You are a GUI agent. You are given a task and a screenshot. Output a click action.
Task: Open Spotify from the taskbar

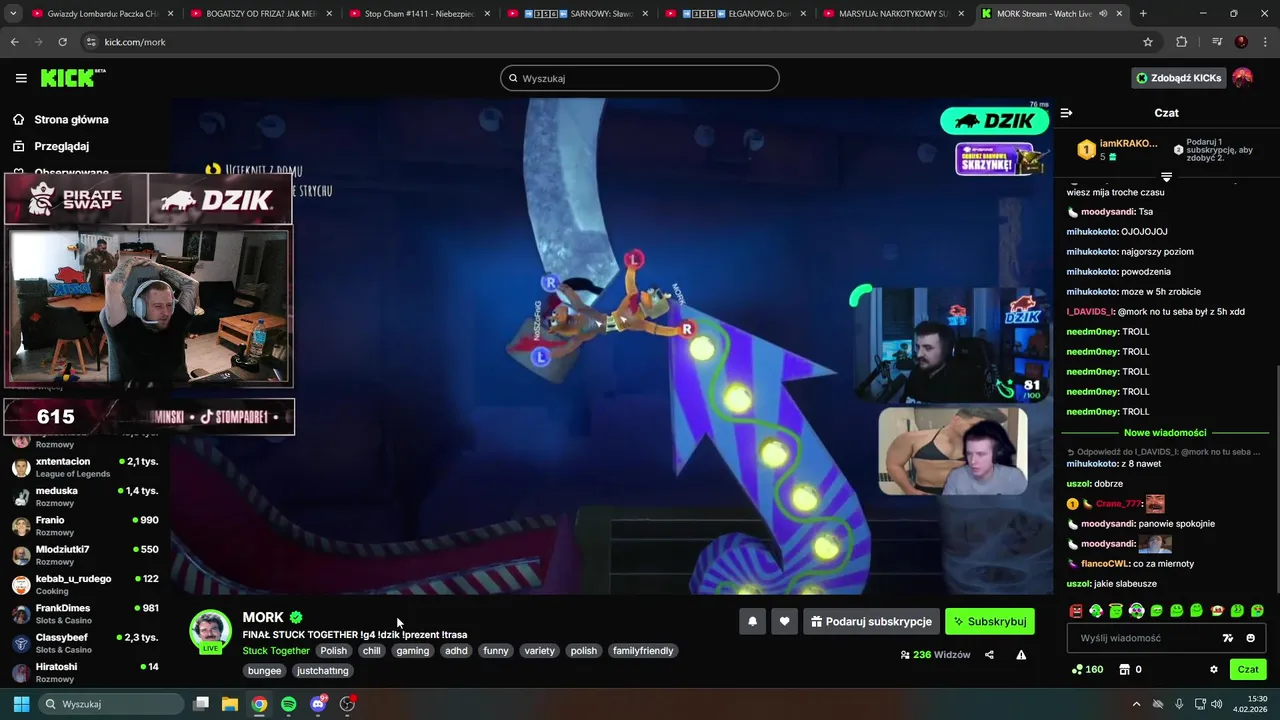tap(288, 704)
